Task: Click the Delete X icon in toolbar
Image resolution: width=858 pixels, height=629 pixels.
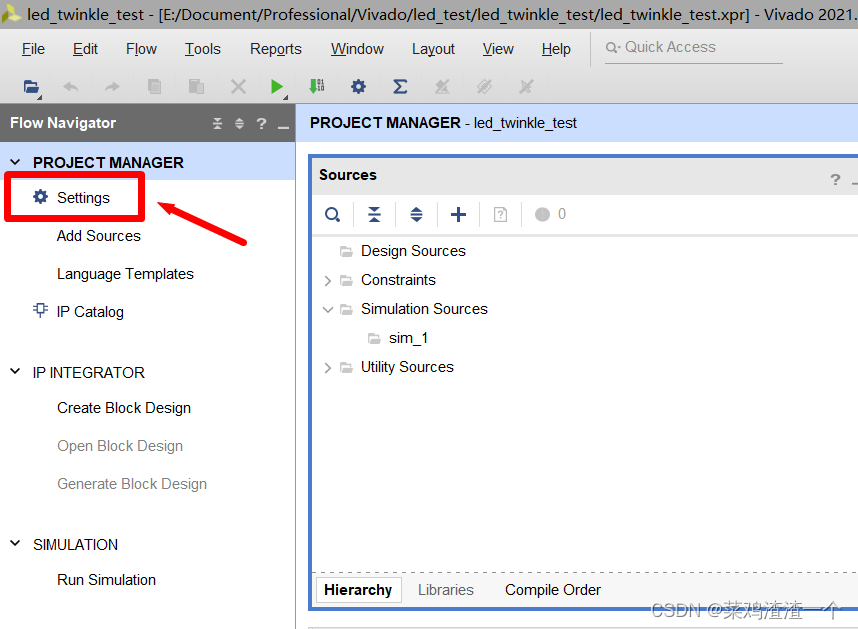Action: click(238, 86)
